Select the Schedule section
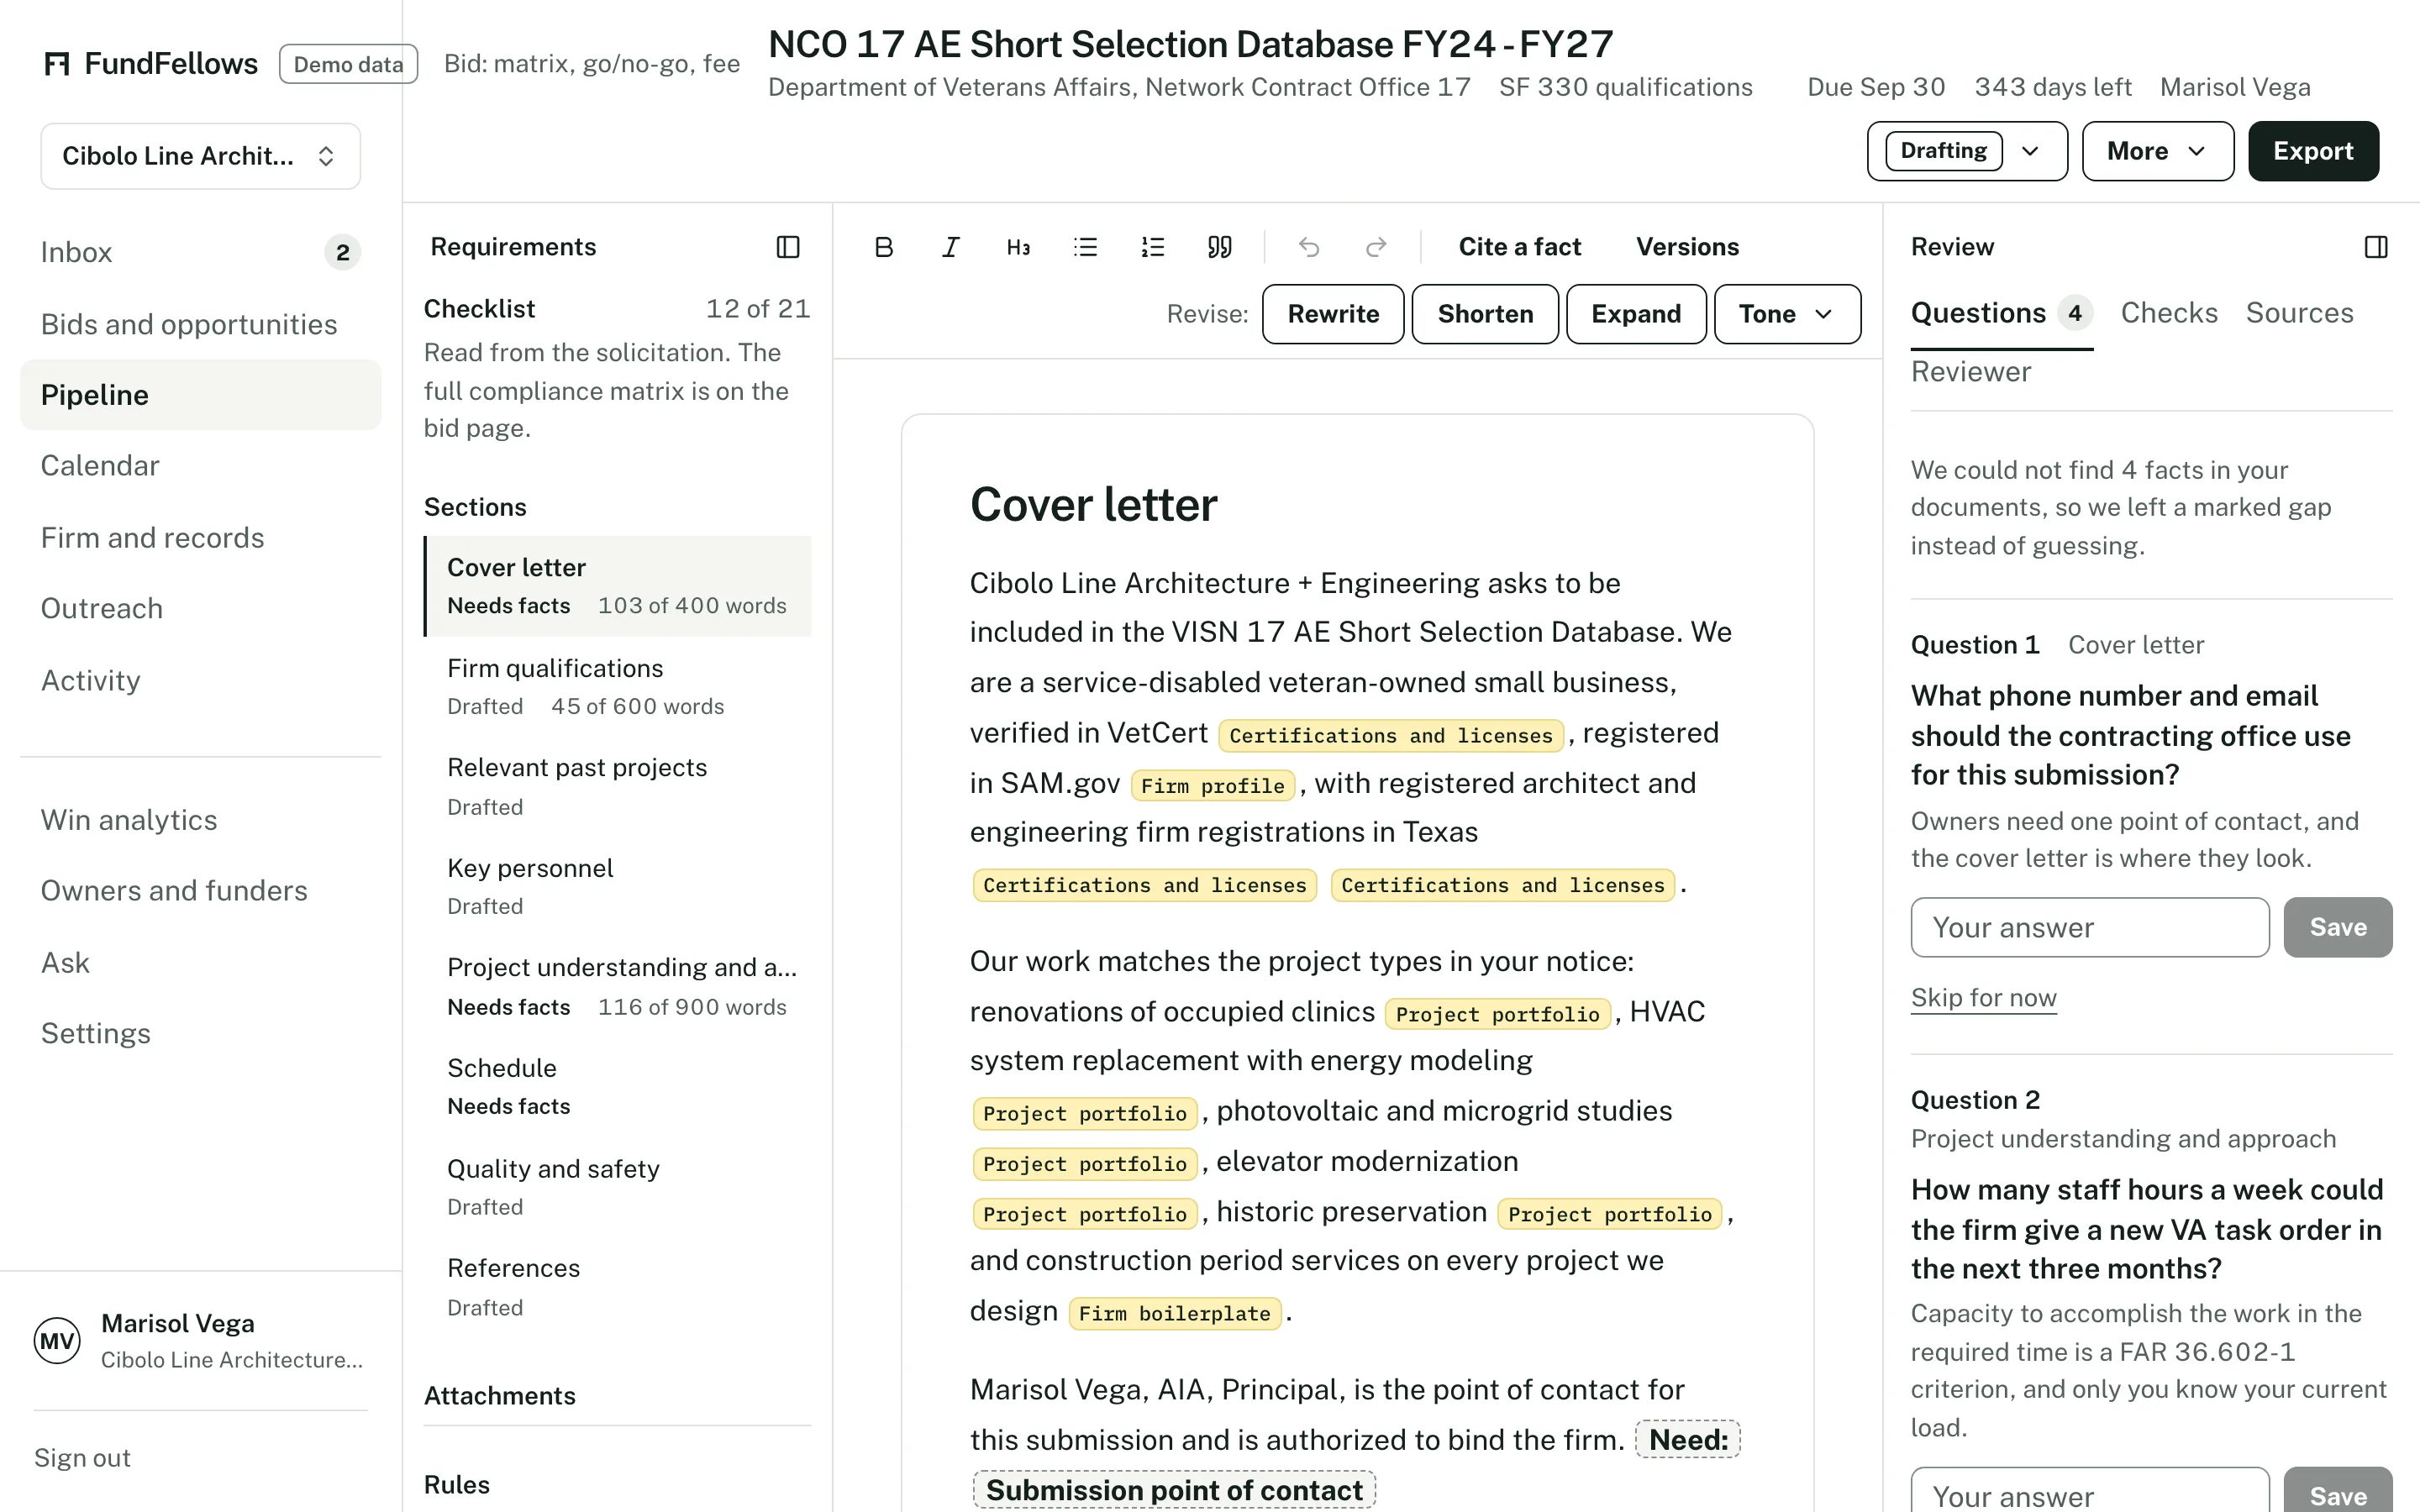This screenshot has width=2420, height=1512. click(x=618, y=1087)
